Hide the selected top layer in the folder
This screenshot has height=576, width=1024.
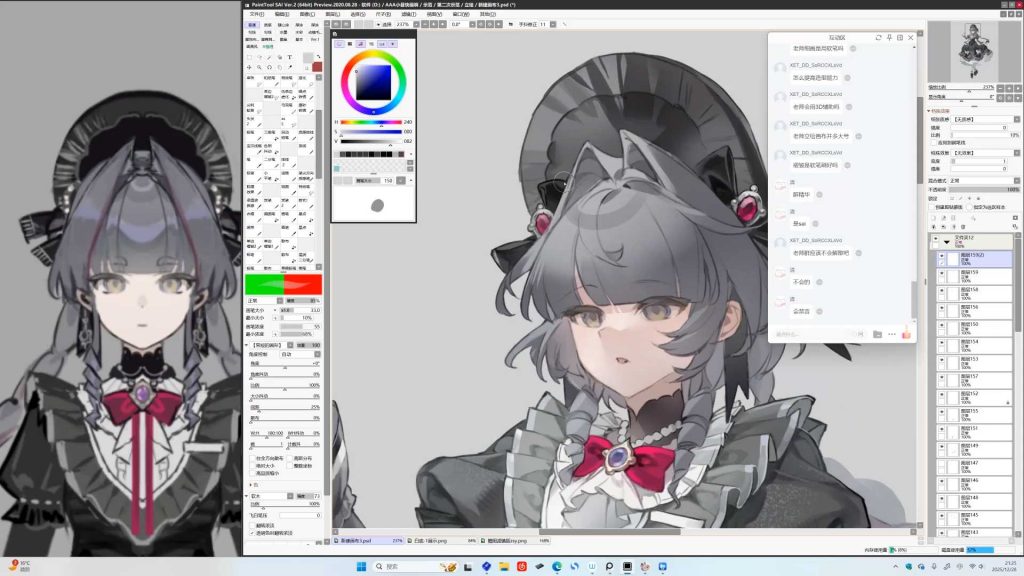(942, 258)
